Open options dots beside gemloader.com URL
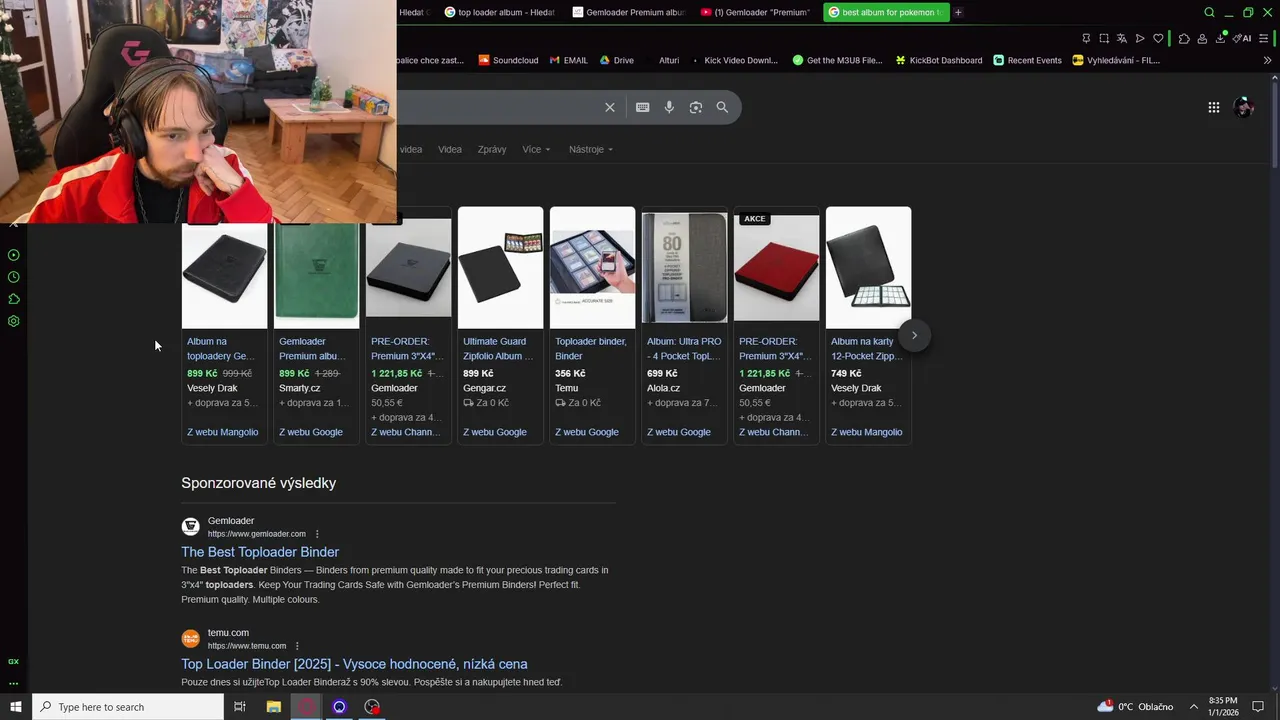 click(318, 534)
